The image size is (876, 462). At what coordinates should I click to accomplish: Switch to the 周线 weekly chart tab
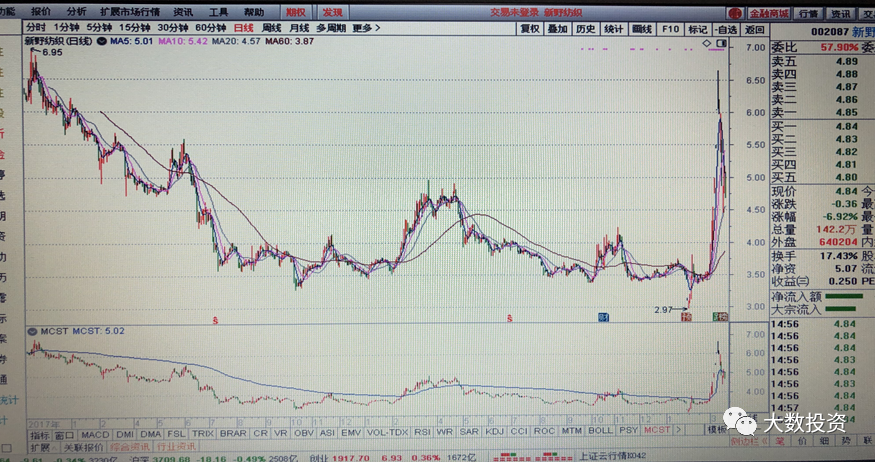[x=270, y=29]
